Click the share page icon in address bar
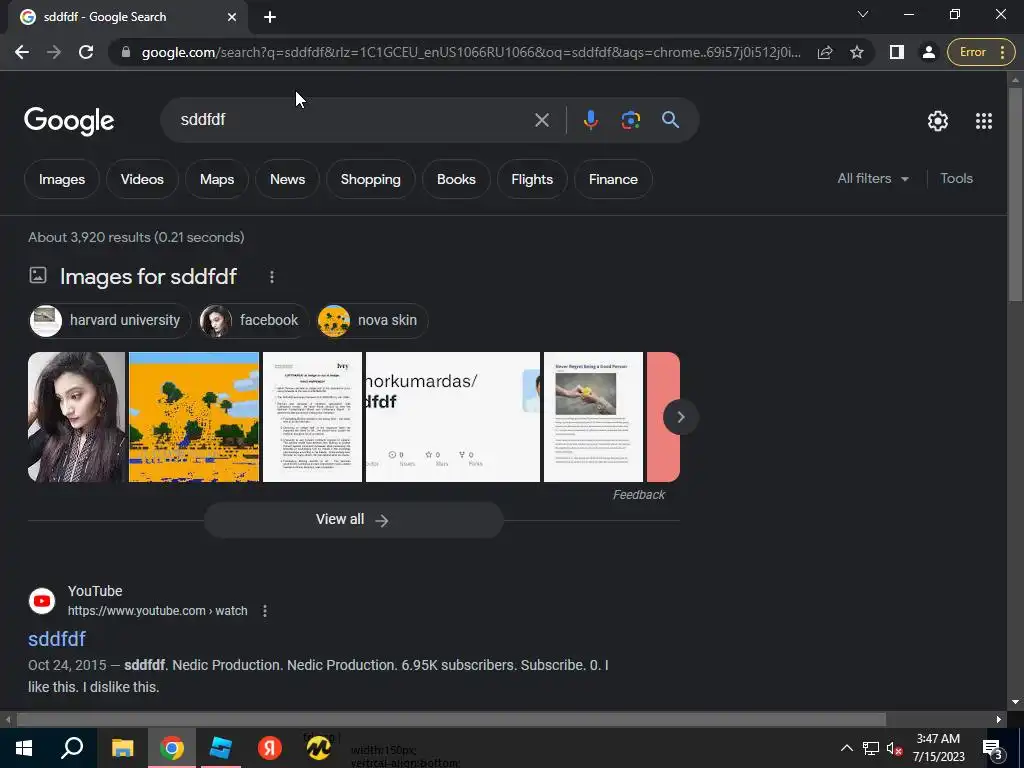Image resolution: width=1024 pixels, height=768 pixels. click(825, 52)
